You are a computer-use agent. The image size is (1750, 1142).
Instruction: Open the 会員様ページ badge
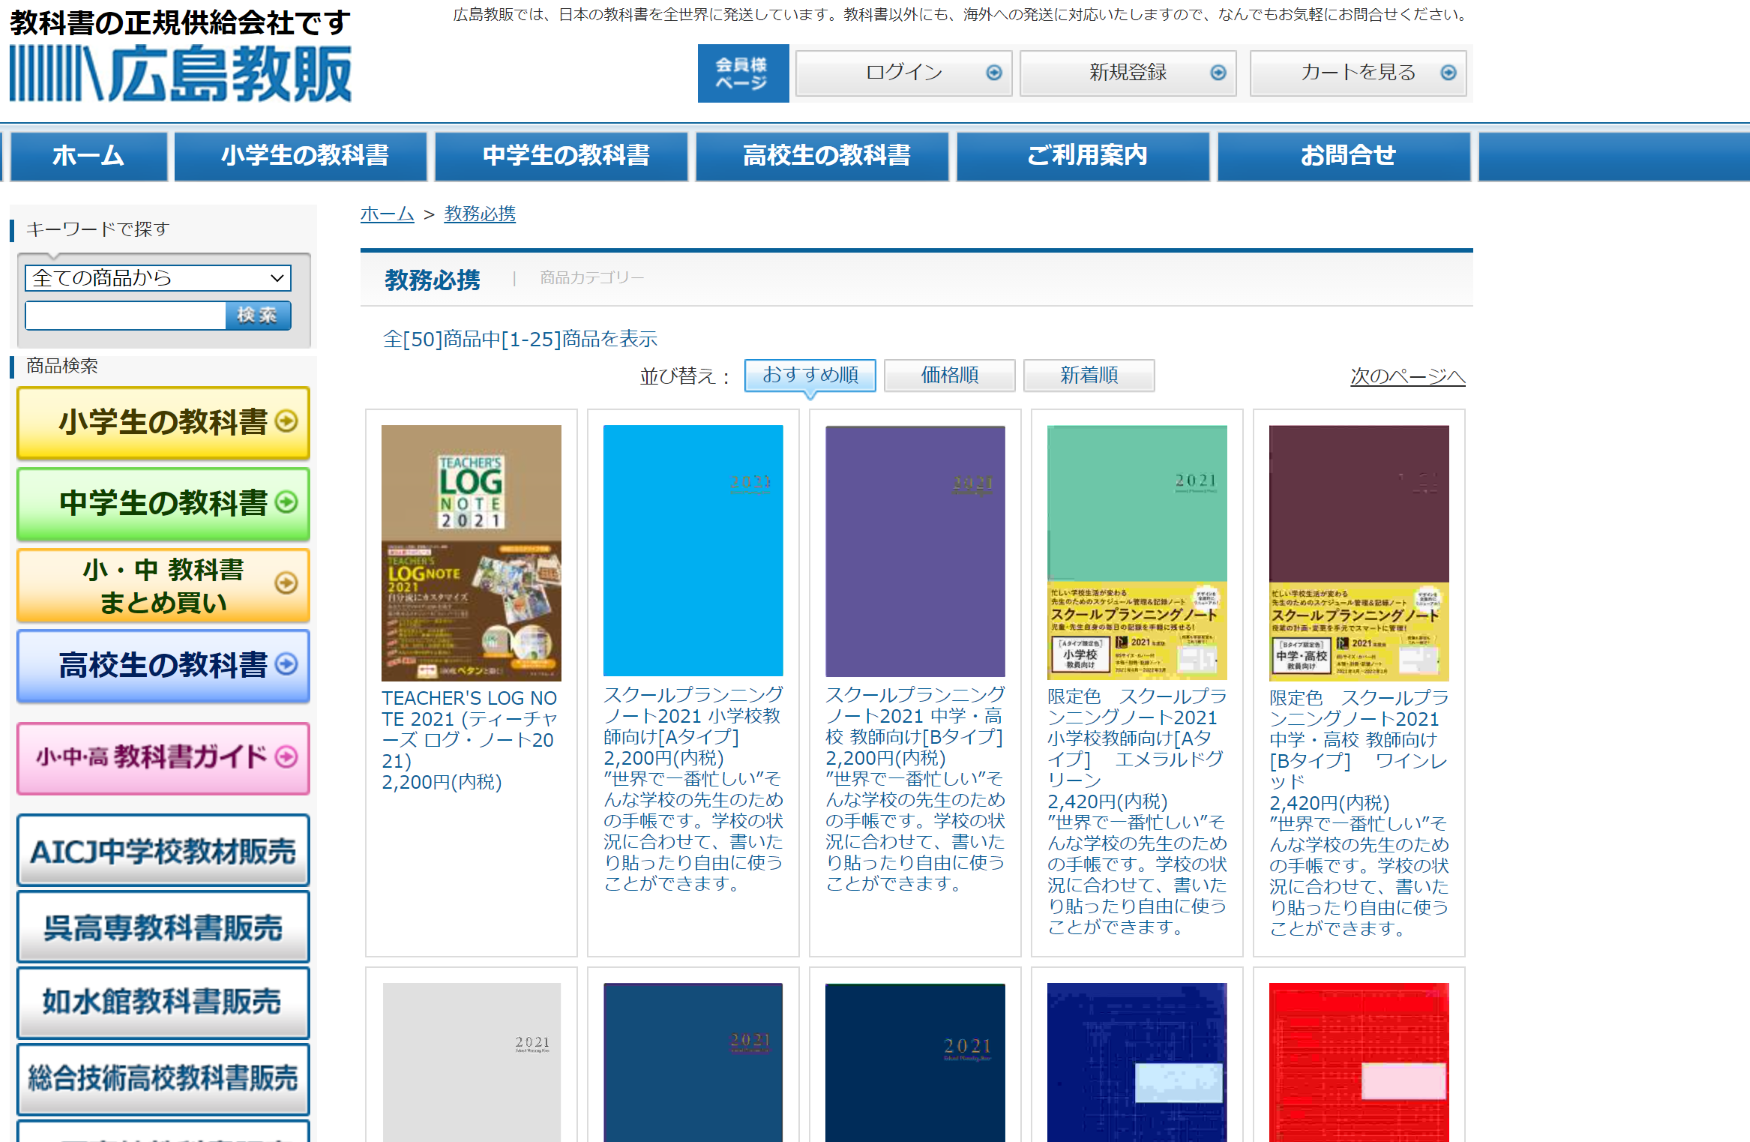point(743,73)
